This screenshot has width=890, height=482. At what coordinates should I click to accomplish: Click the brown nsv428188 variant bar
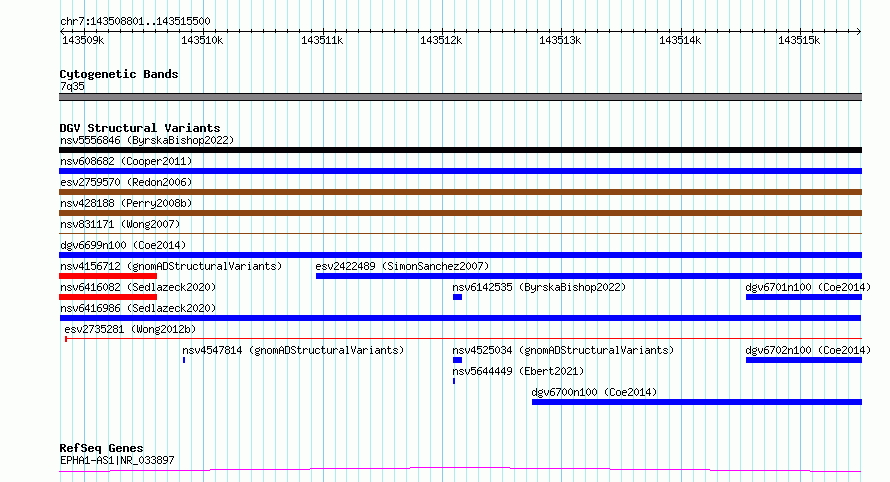460,213
